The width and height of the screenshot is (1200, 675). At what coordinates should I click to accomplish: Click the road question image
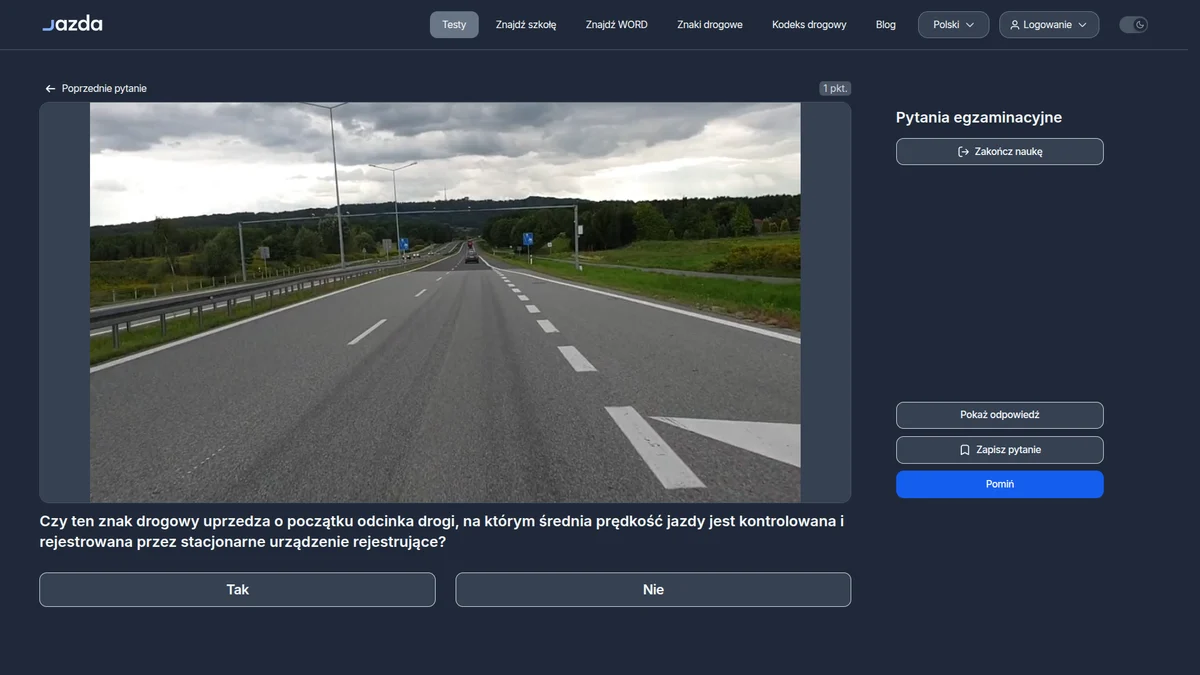445,302
